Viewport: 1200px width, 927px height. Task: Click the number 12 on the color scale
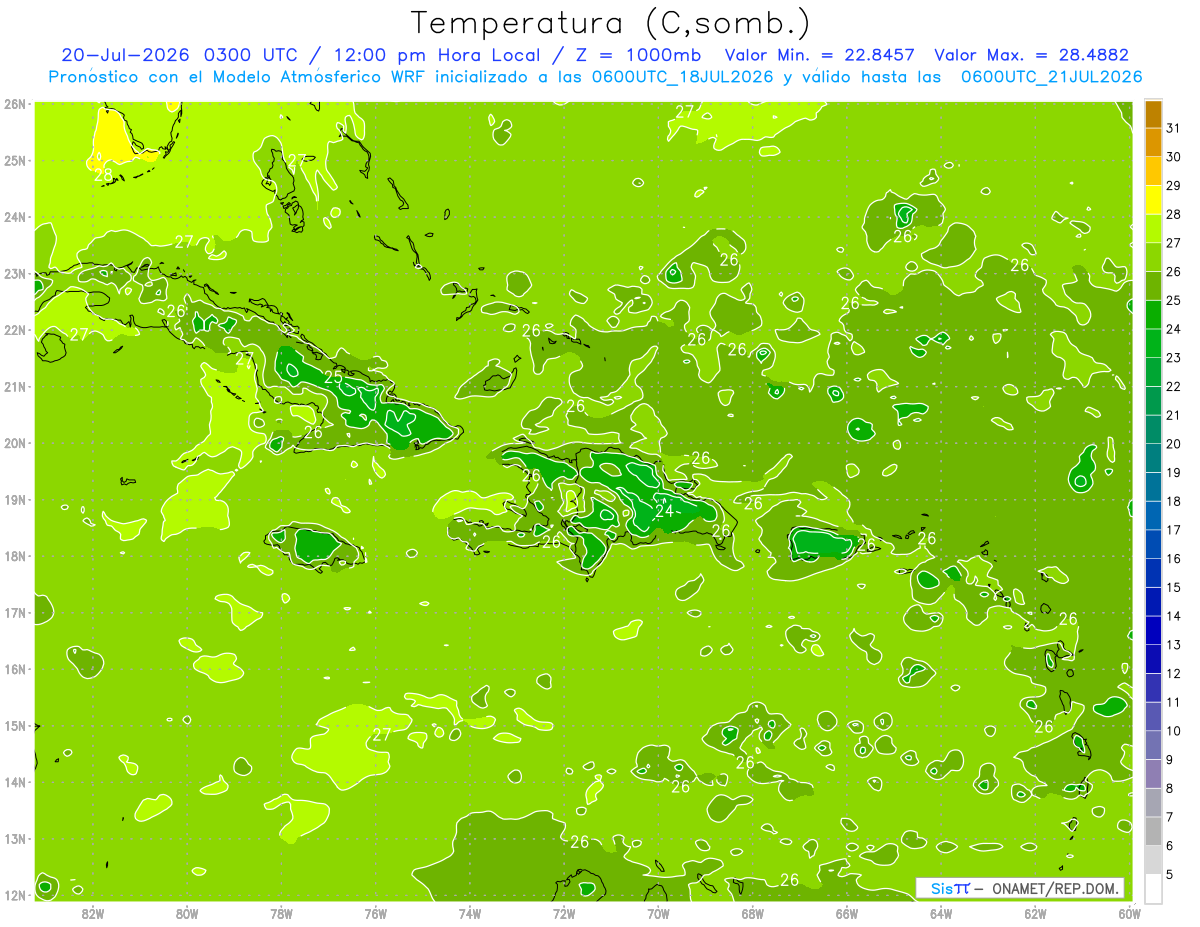[x=1173, y=673]
